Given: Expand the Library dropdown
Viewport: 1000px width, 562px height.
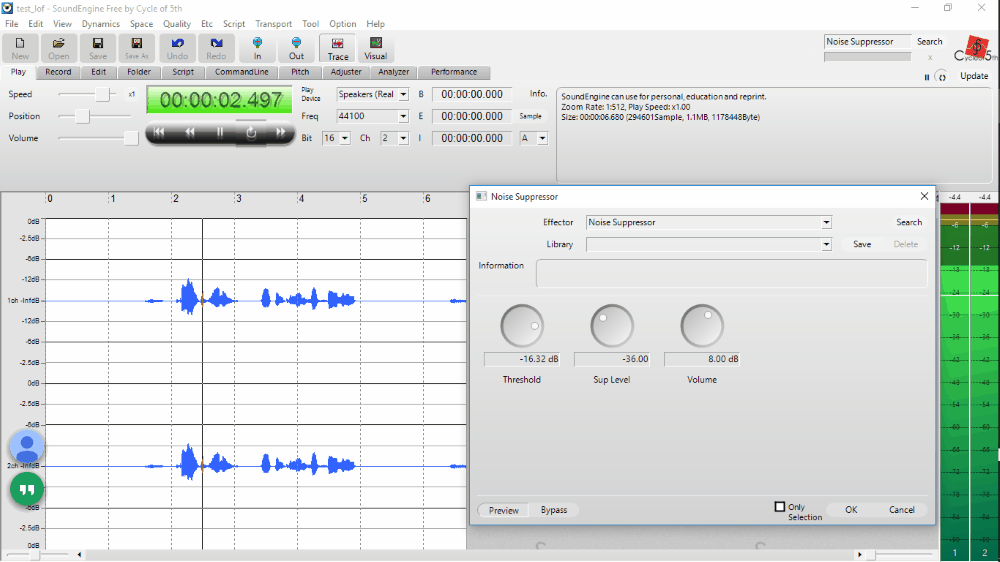Looking at the screenshot, I should point(826,244).
